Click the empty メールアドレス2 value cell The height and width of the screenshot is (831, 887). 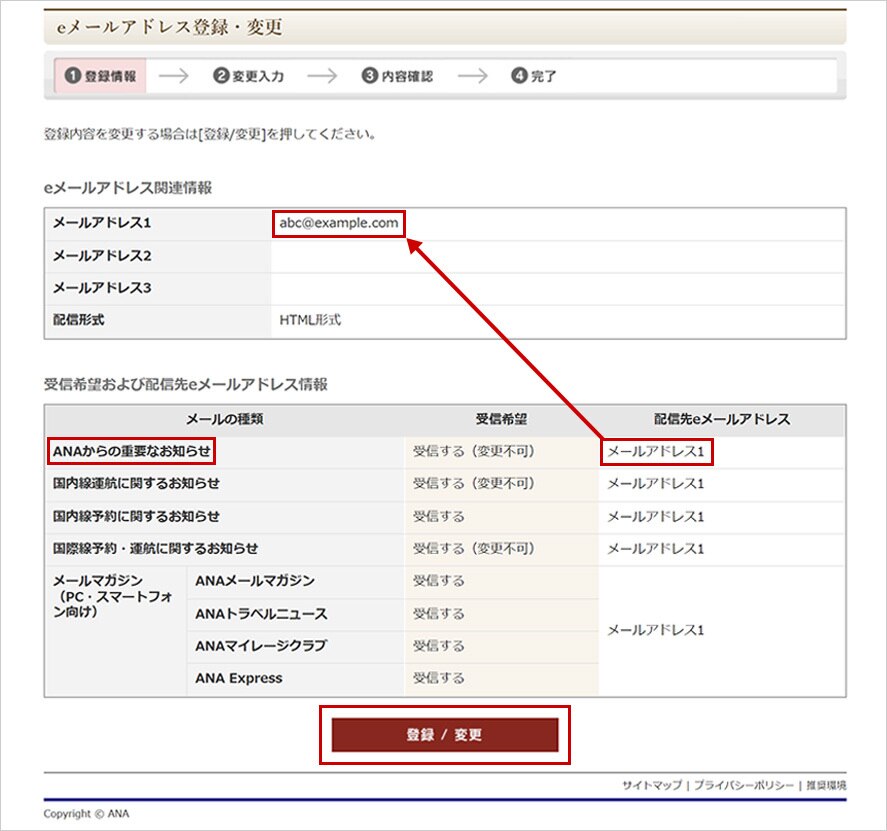pos(557,256)
